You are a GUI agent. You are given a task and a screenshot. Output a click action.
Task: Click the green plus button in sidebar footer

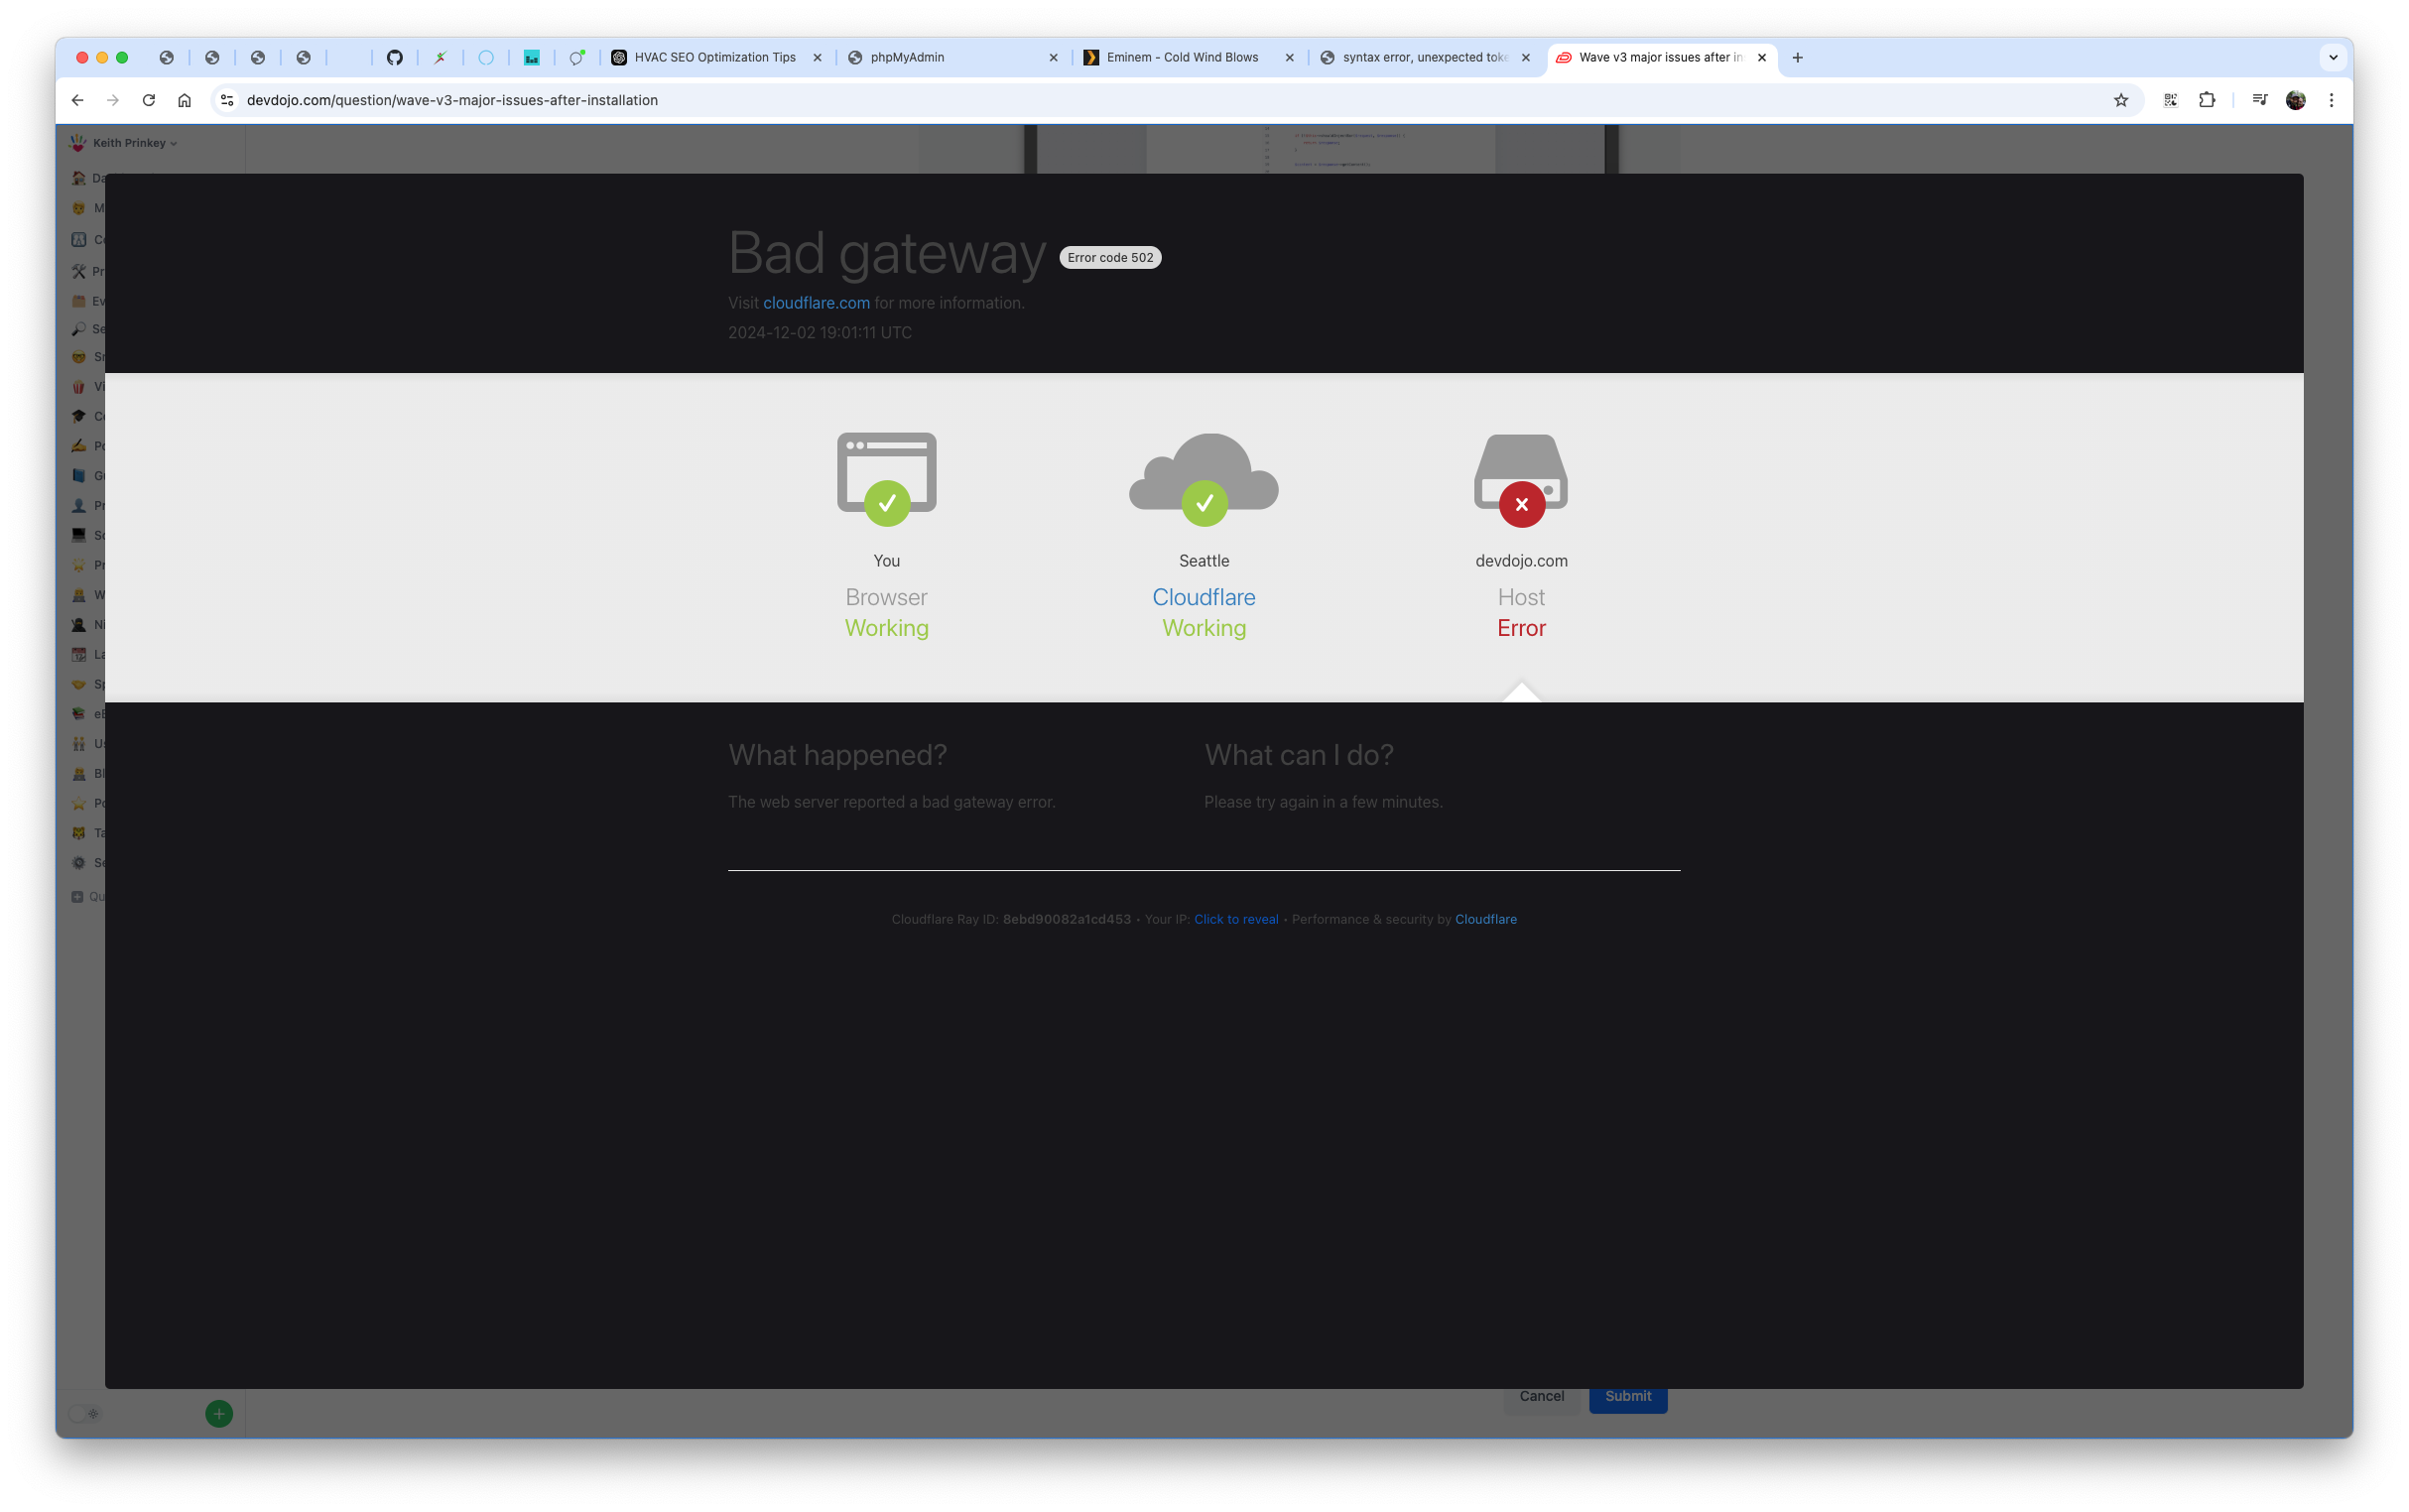pyautogui.click(x=219, y=1413)
